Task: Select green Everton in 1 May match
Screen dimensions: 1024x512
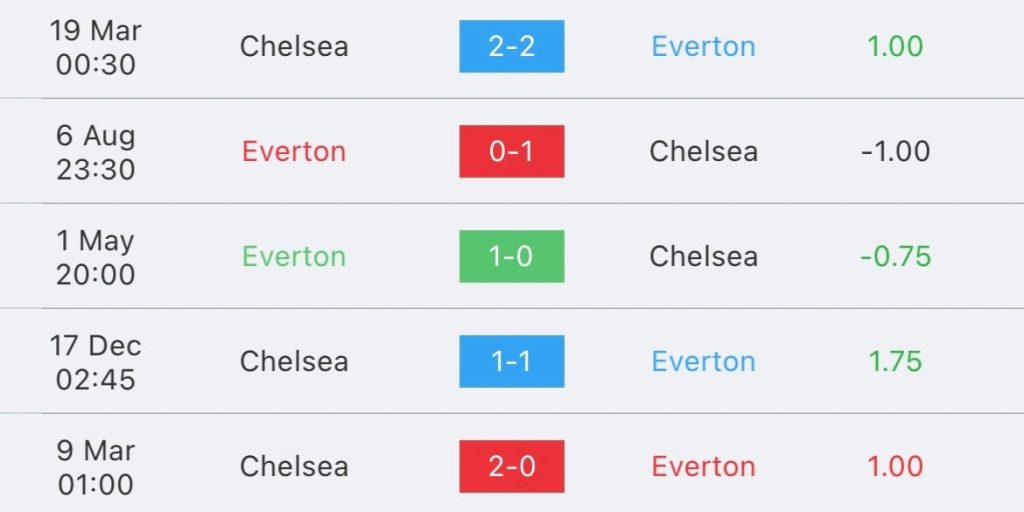Action: point(294,257)
